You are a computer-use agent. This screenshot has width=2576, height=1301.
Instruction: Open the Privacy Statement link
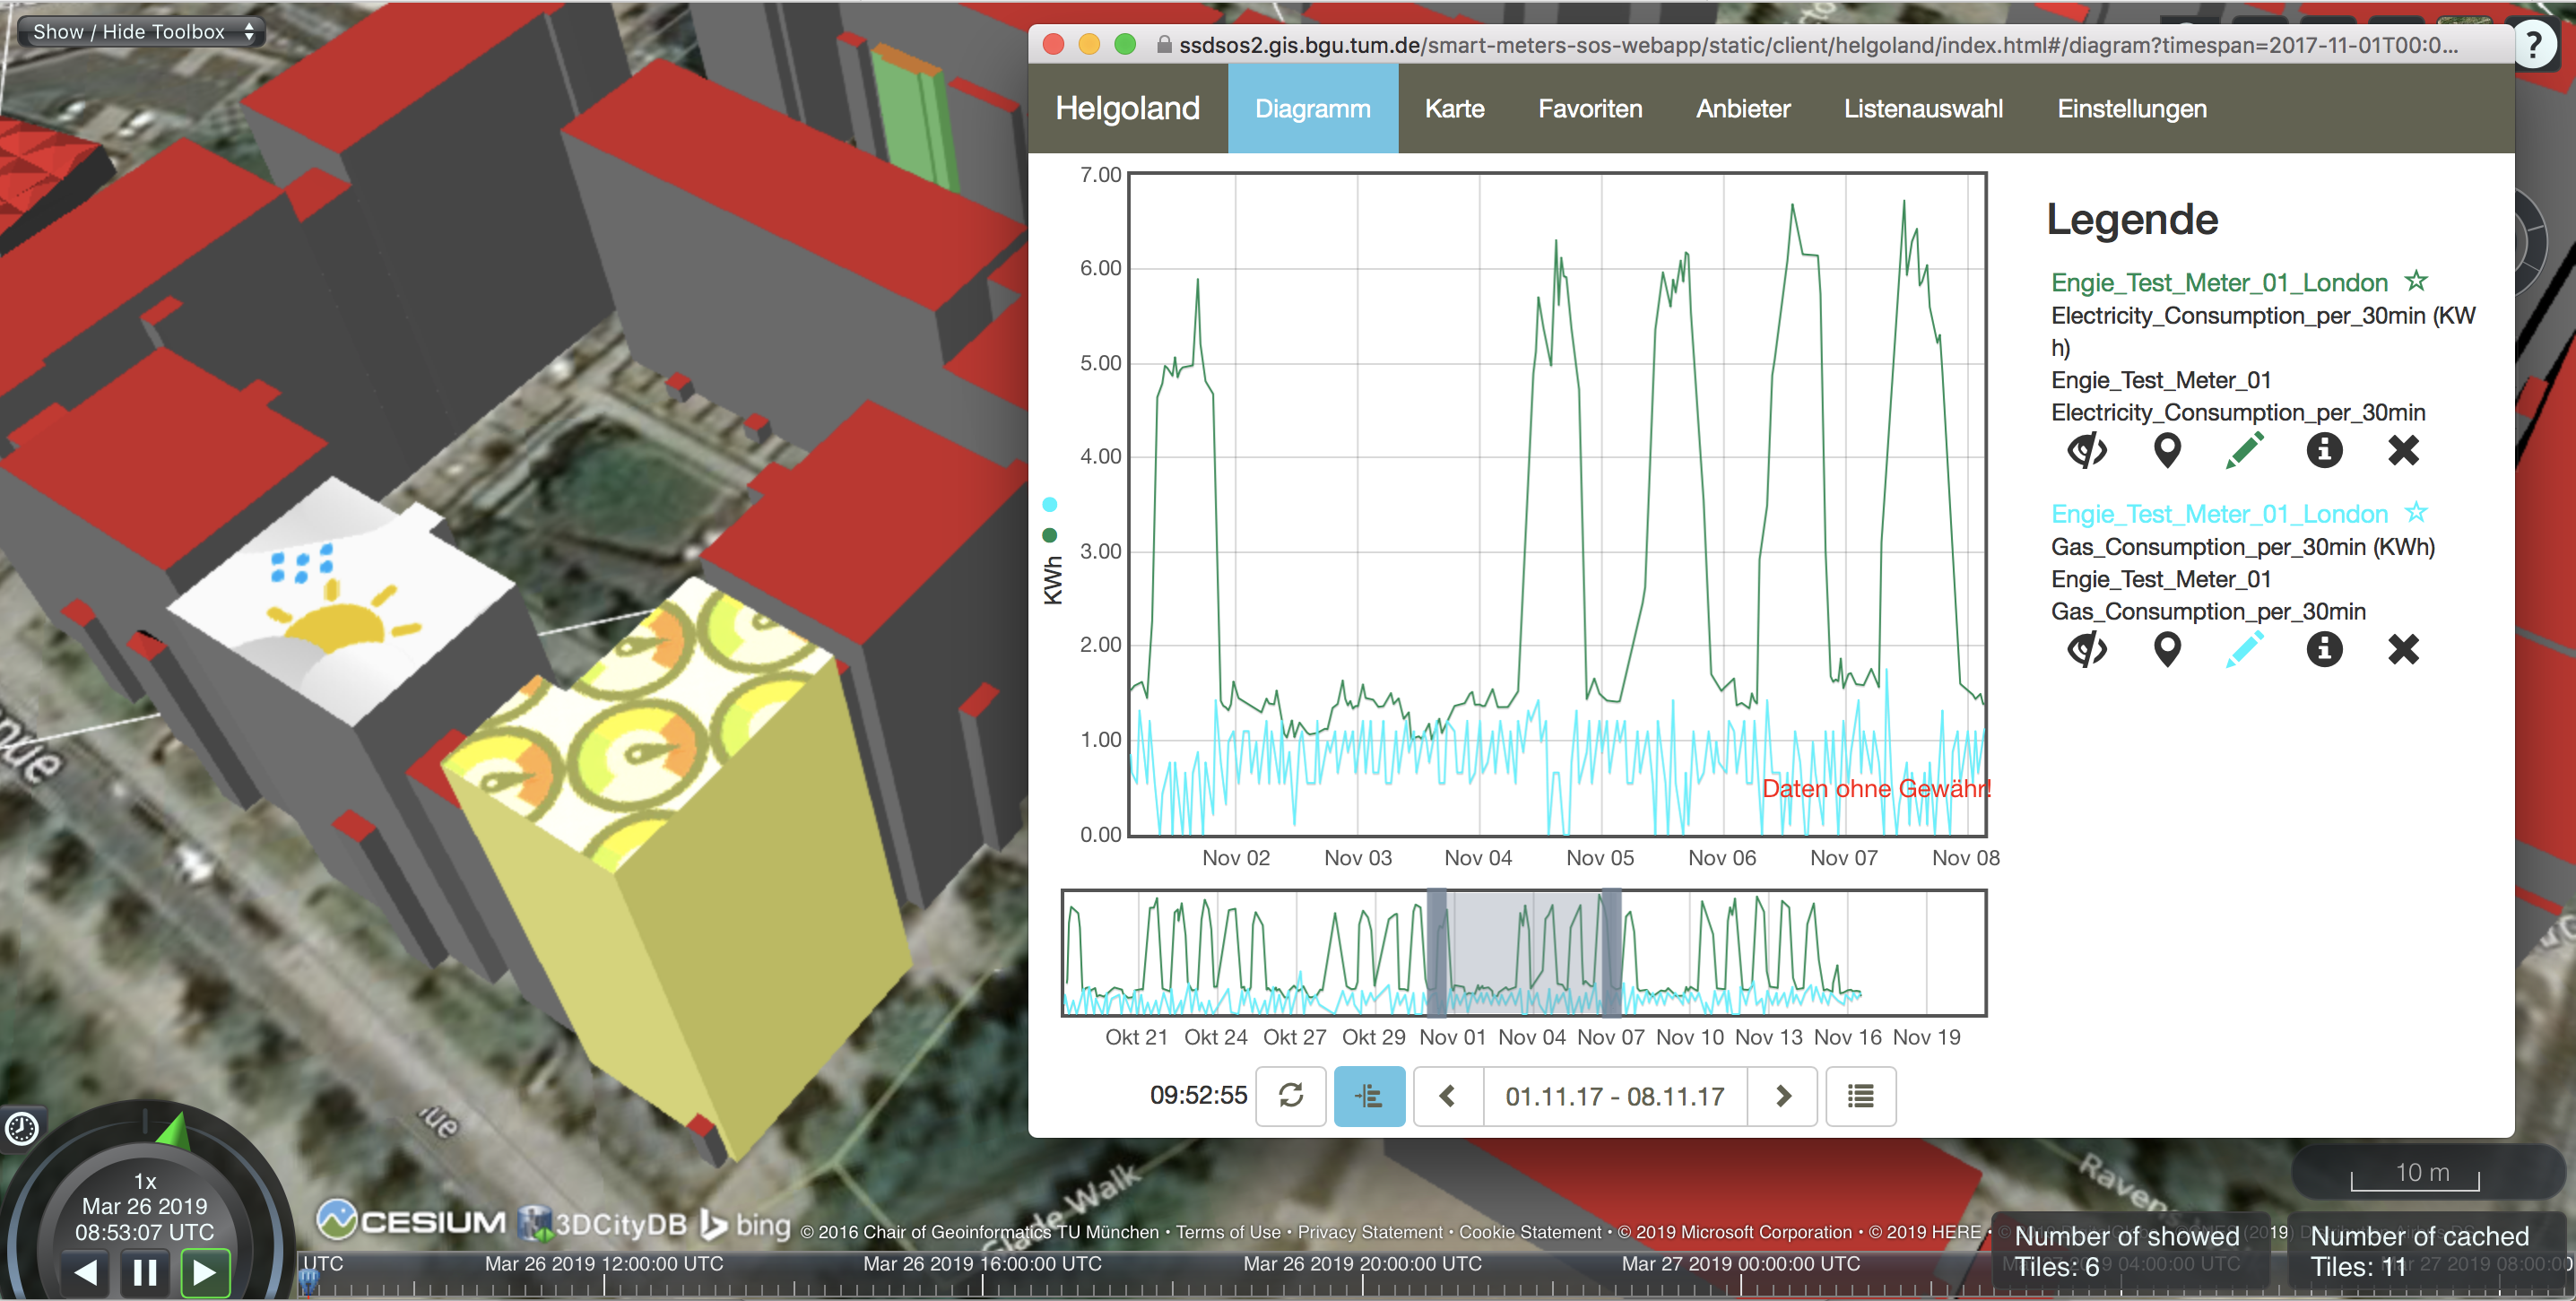(1370, 1232)
